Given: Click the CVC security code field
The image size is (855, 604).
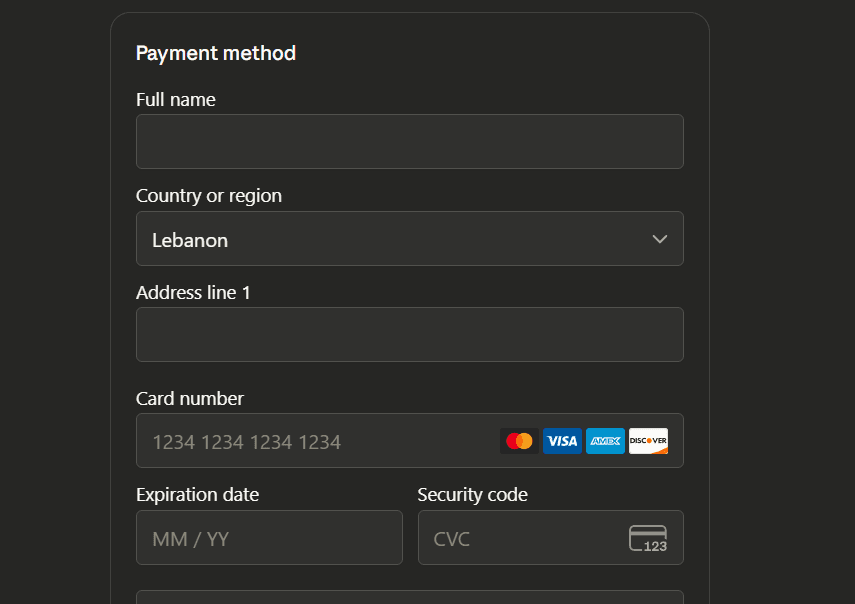Looking at the screenshot, I should (x=520, y=537).
